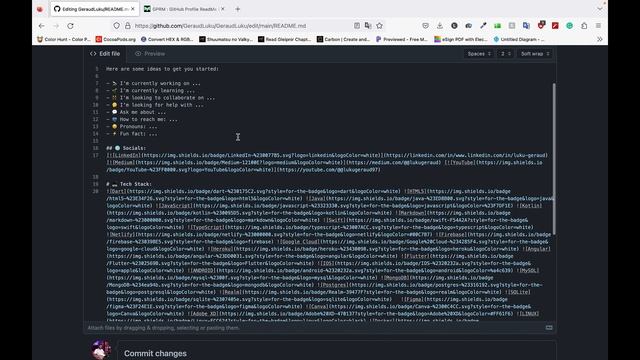Close the GPRM GitHub Profile Readme tab
Viewport: 640px width, 360px height.
click(222, 9)
